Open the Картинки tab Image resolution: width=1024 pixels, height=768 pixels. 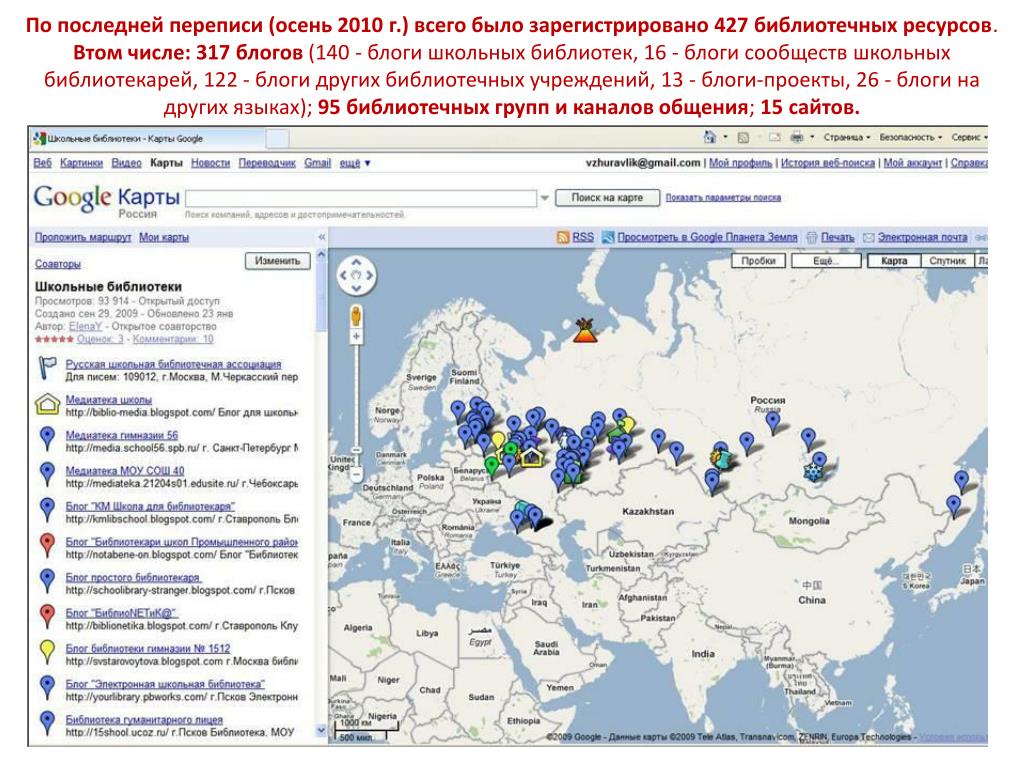click(x=81, y=163)
